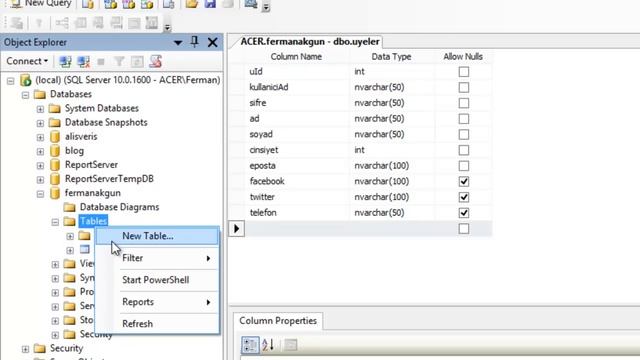Choose Start PowerShell from the context menu
The width and height of the screenshot is (640, 360).
[x=157, y=280]
